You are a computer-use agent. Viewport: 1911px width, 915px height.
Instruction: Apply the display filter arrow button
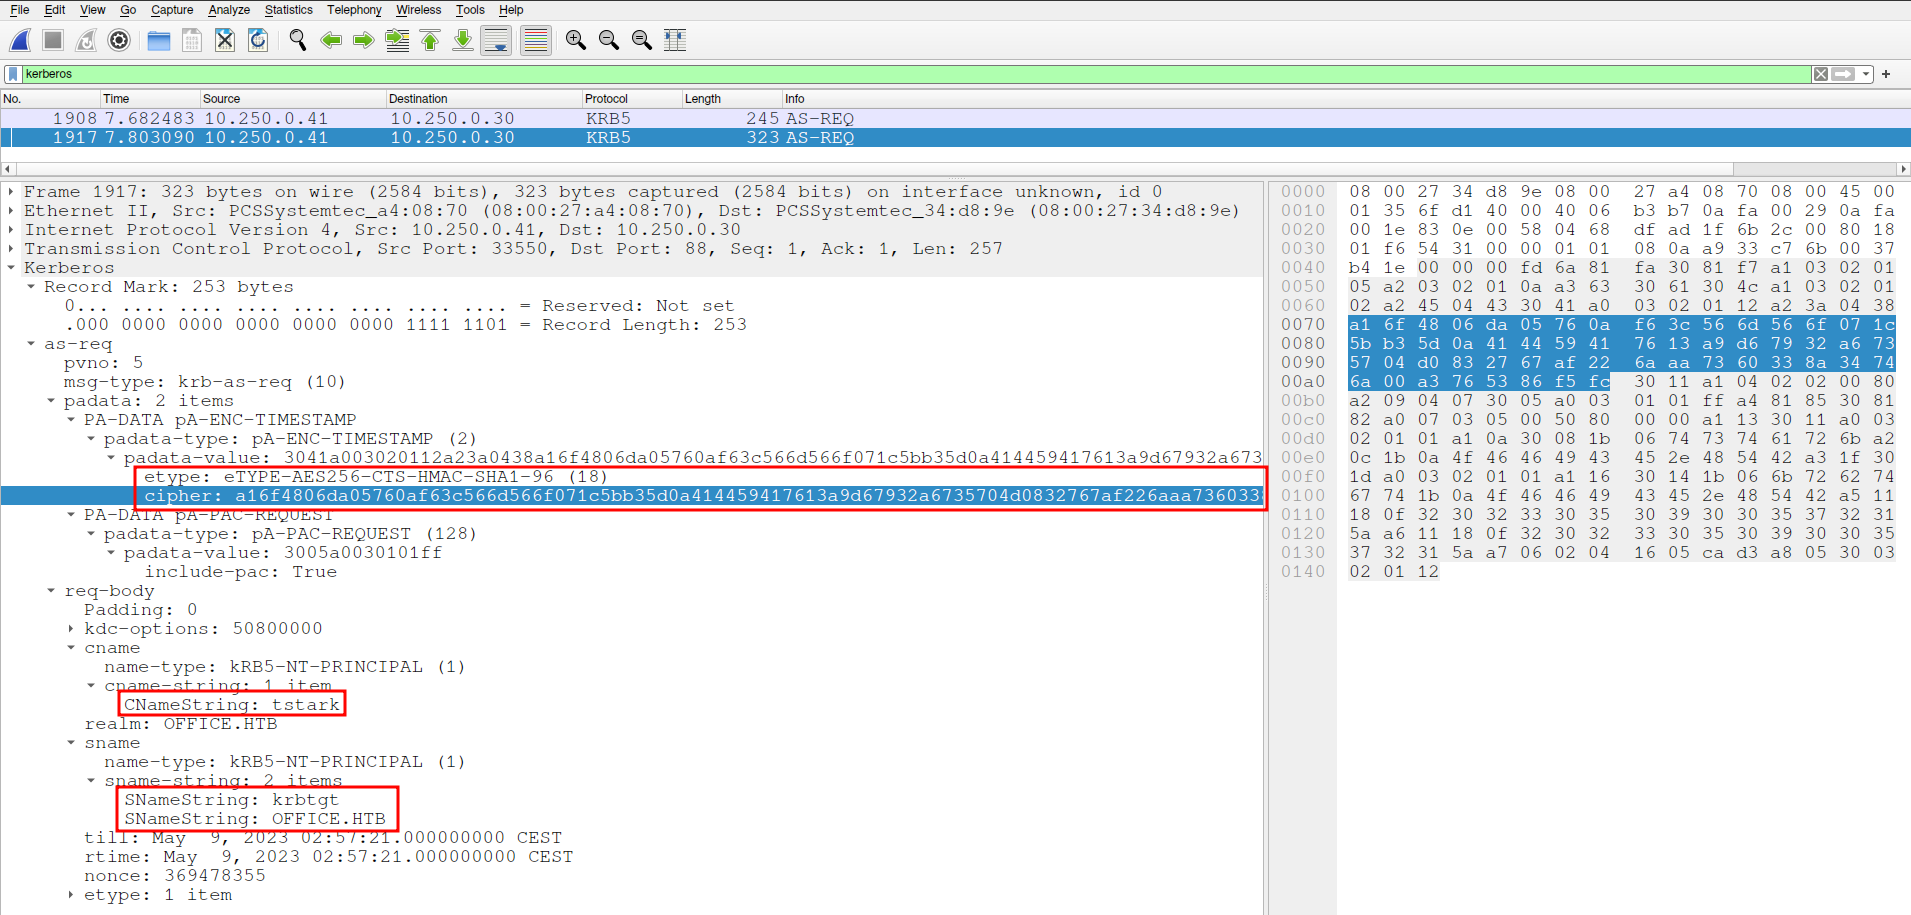(1843, 74)
